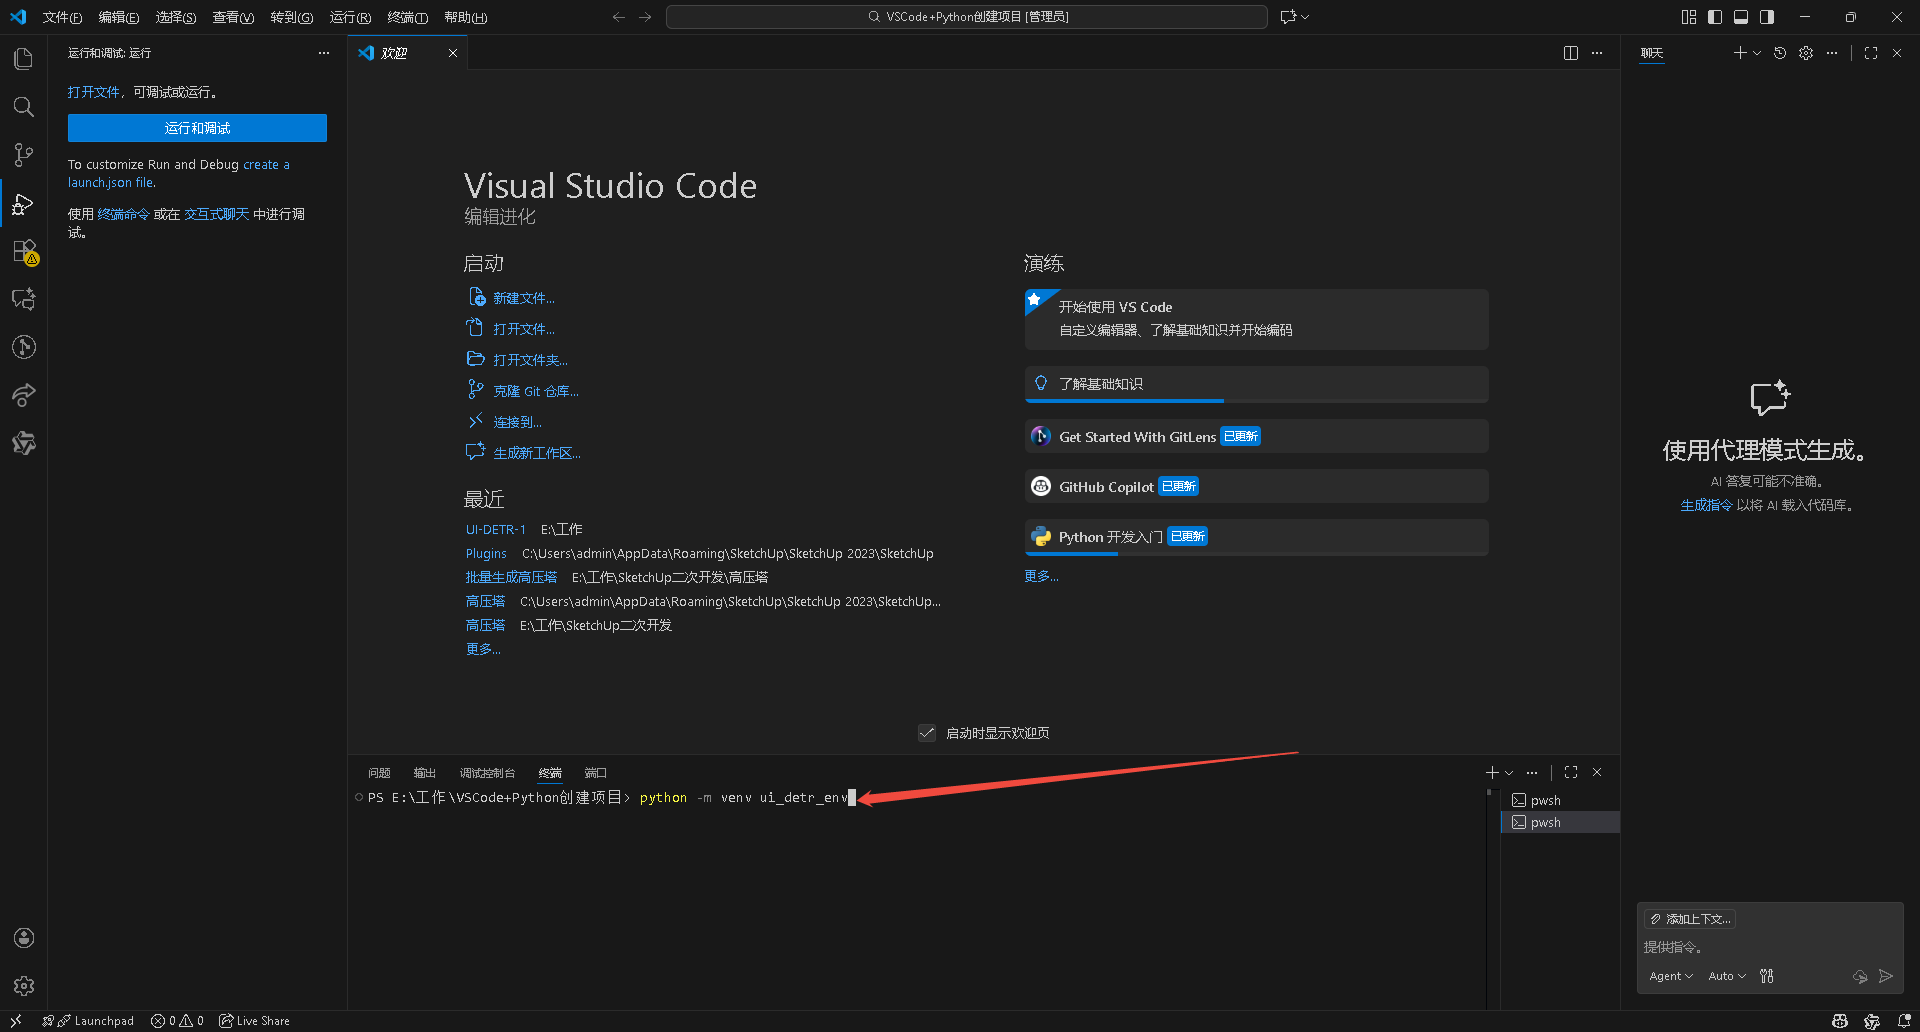
Task: Open the GitHub Copilot walkthrough card
Action: tap(1256, 487)
